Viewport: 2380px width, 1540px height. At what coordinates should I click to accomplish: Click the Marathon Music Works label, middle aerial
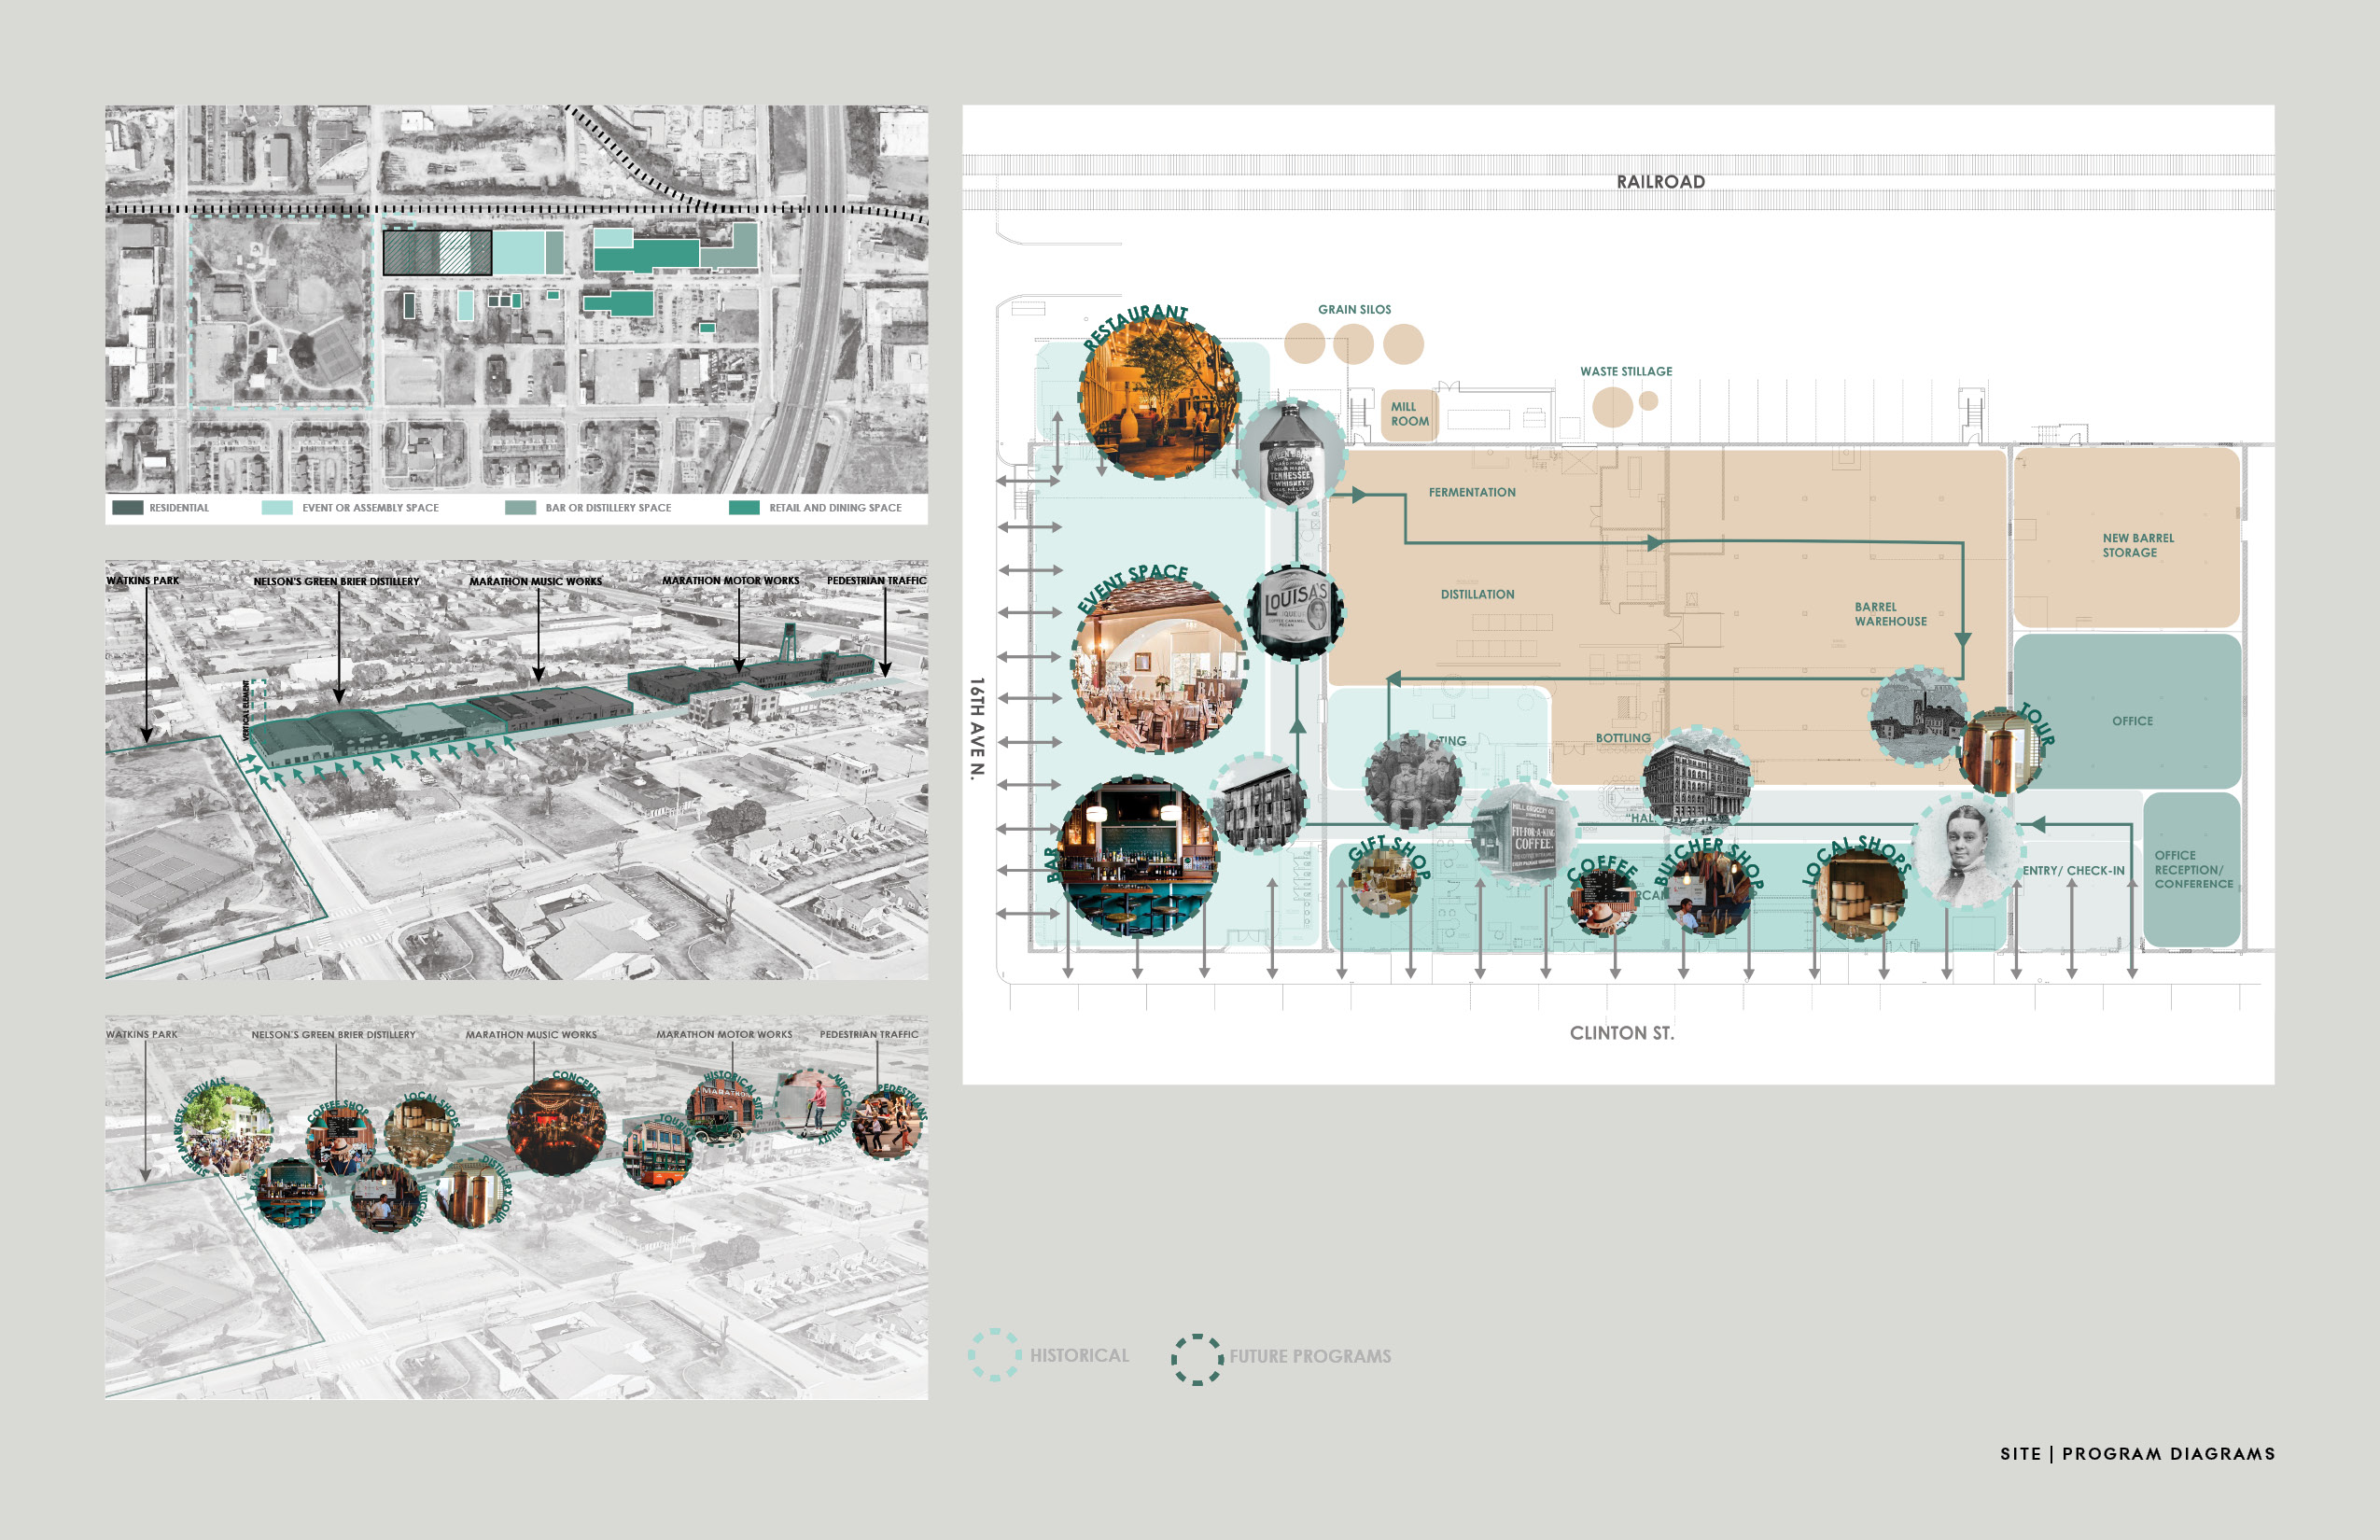click(x=535, y=581)
